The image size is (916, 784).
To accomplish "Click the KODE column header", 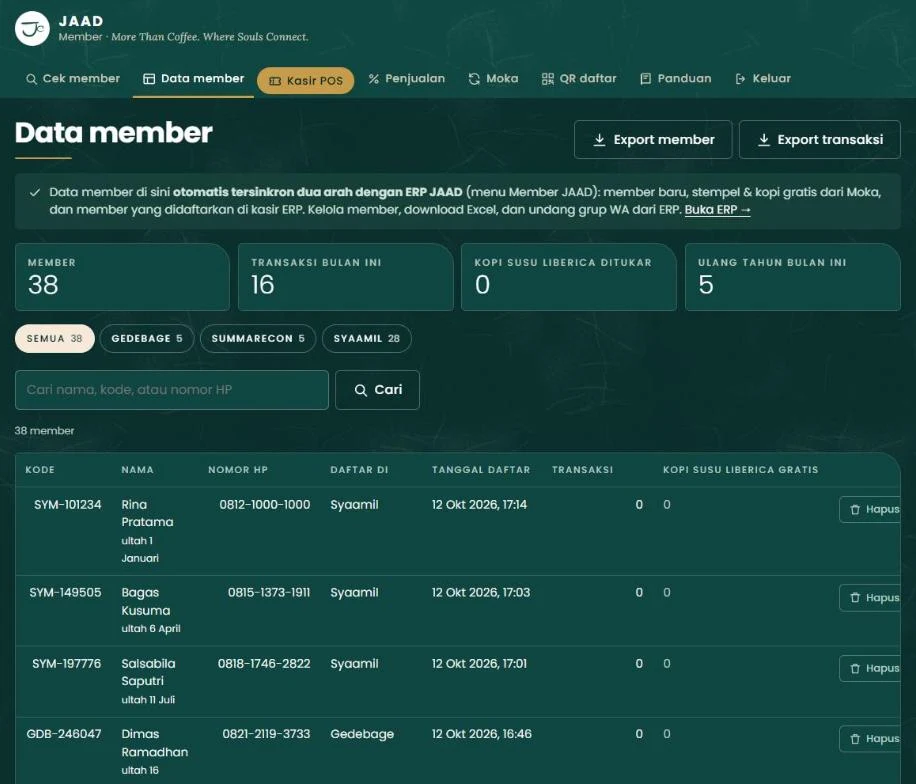I will (40, 470).
